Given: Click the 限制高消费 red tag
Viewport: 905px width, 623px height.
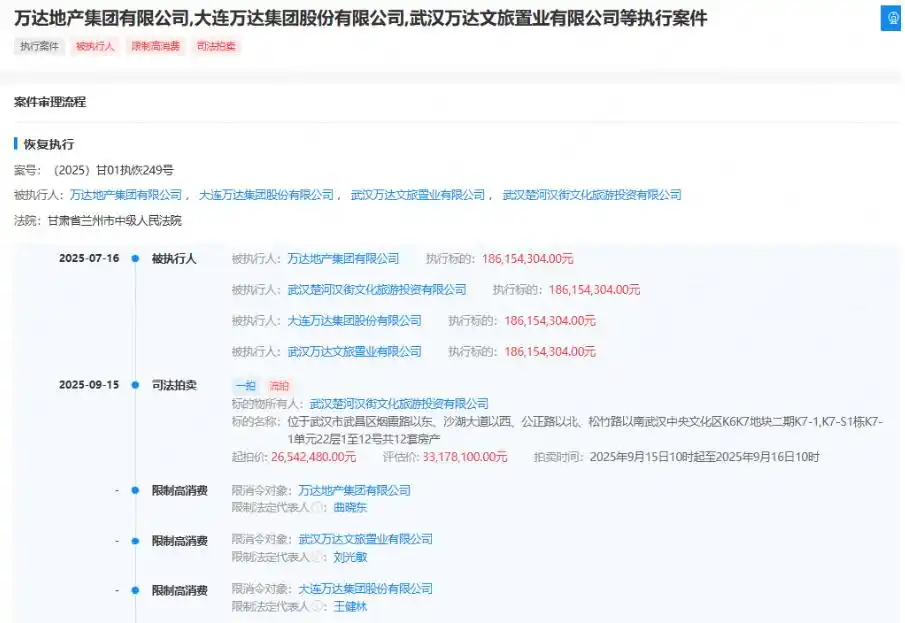Looking at the screenshot, I should point(154,45).
